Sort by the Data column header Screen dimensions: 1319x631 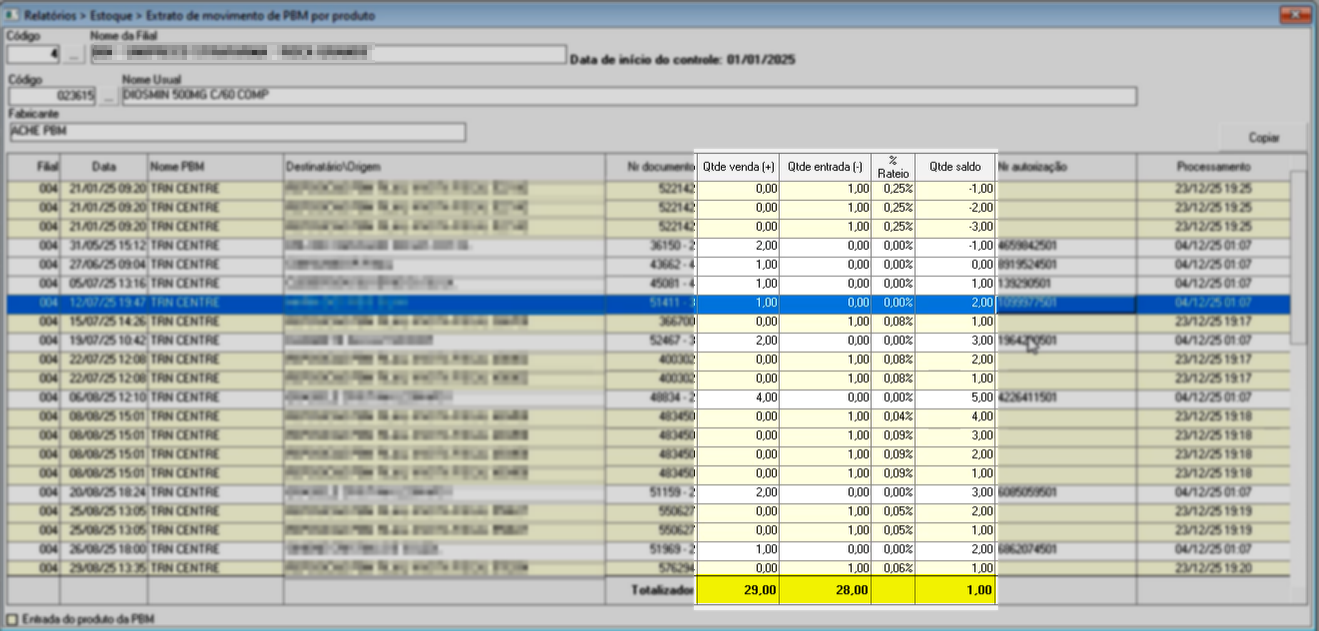pos(104,166)
